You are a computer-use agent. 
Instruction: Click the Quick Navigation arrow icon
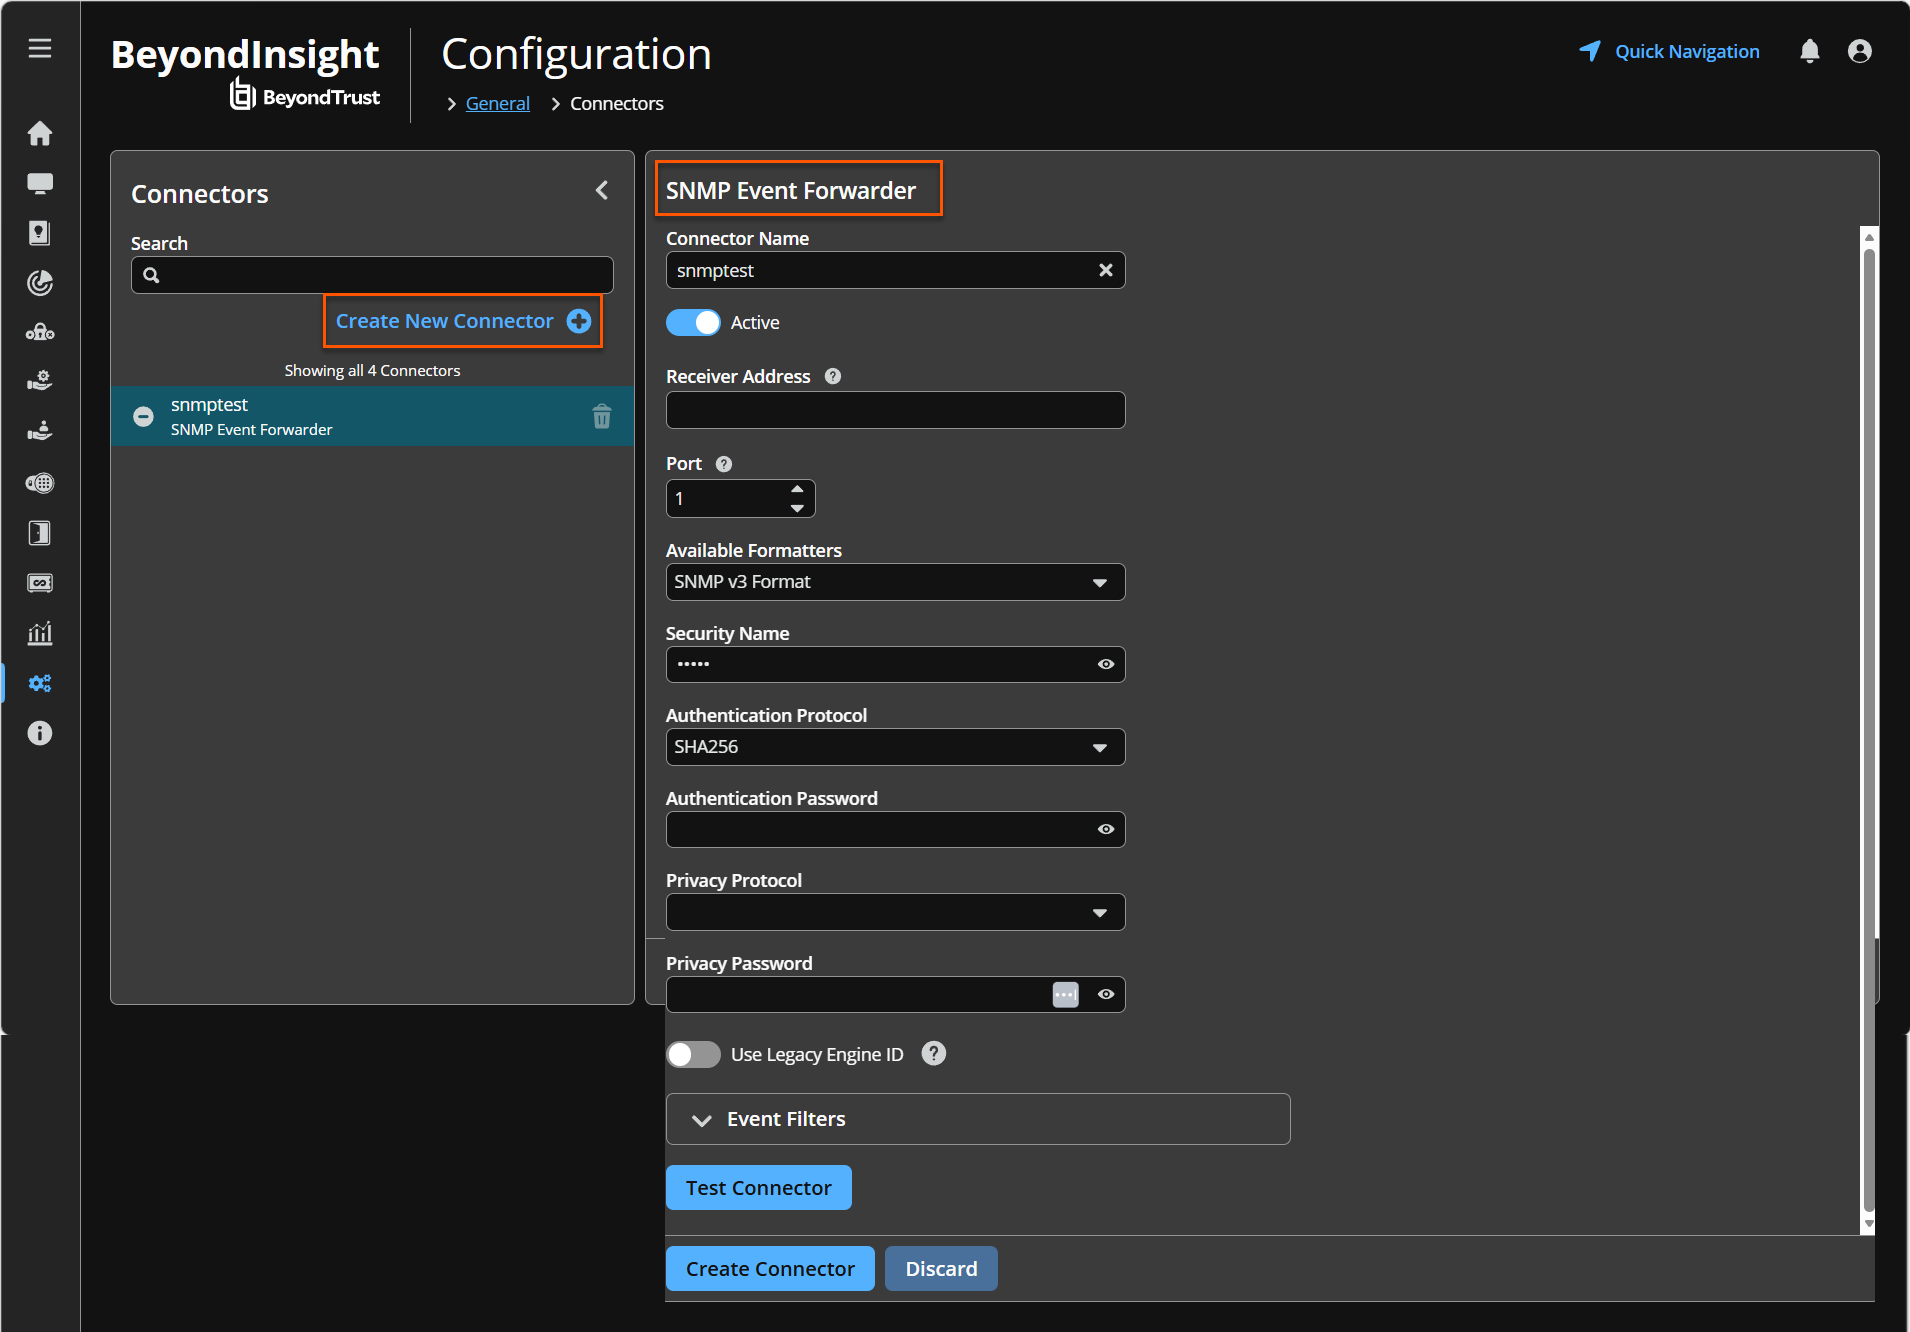1590,51
